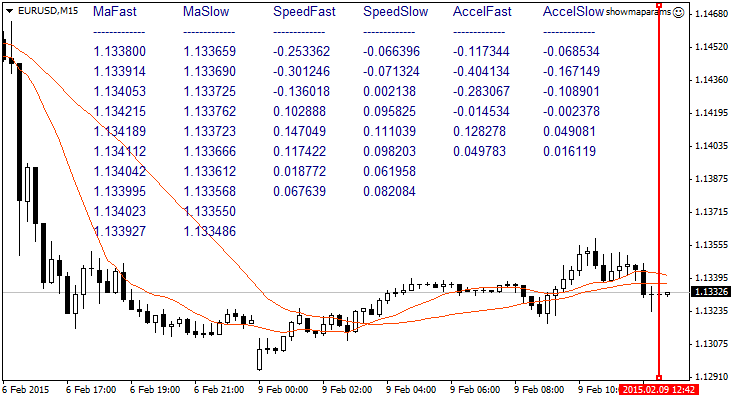Click the smiley face expert advisor icon
The width and height of the screenshot is (731, 396).
(x=679, y=13)
